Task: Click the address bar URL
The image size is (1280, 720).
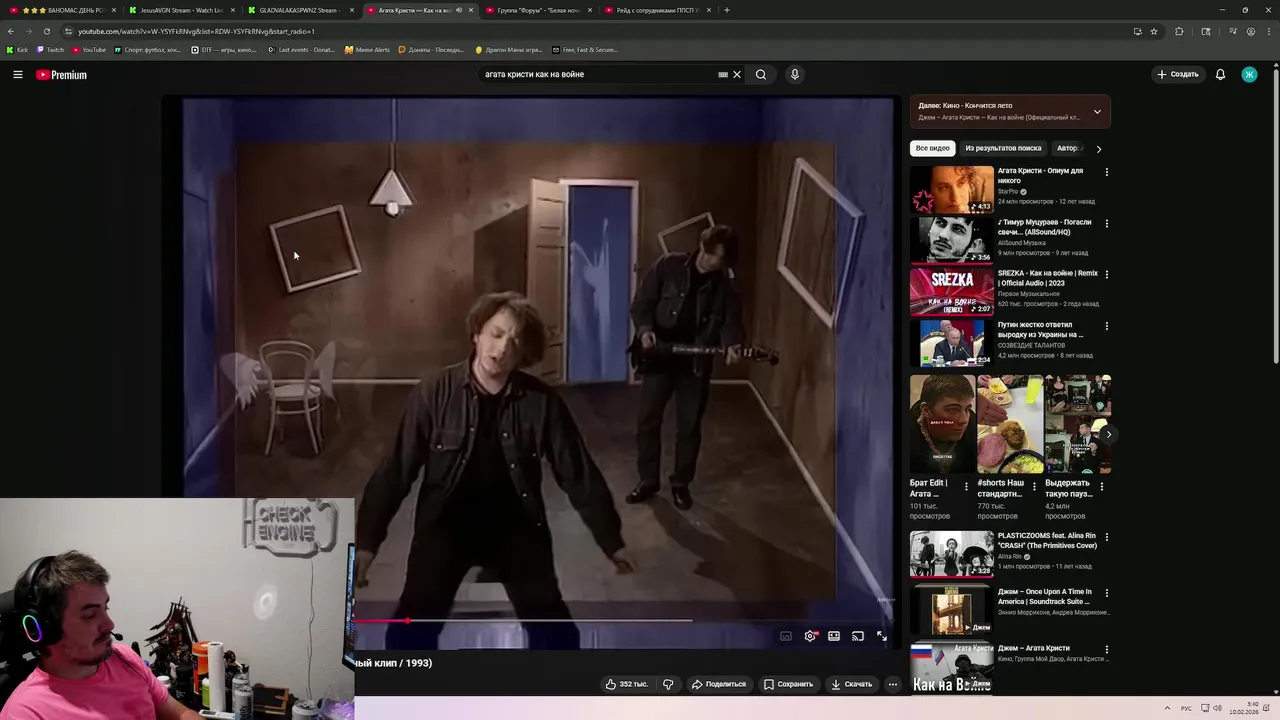Action: pyautogui.click(x=196, y=31)
